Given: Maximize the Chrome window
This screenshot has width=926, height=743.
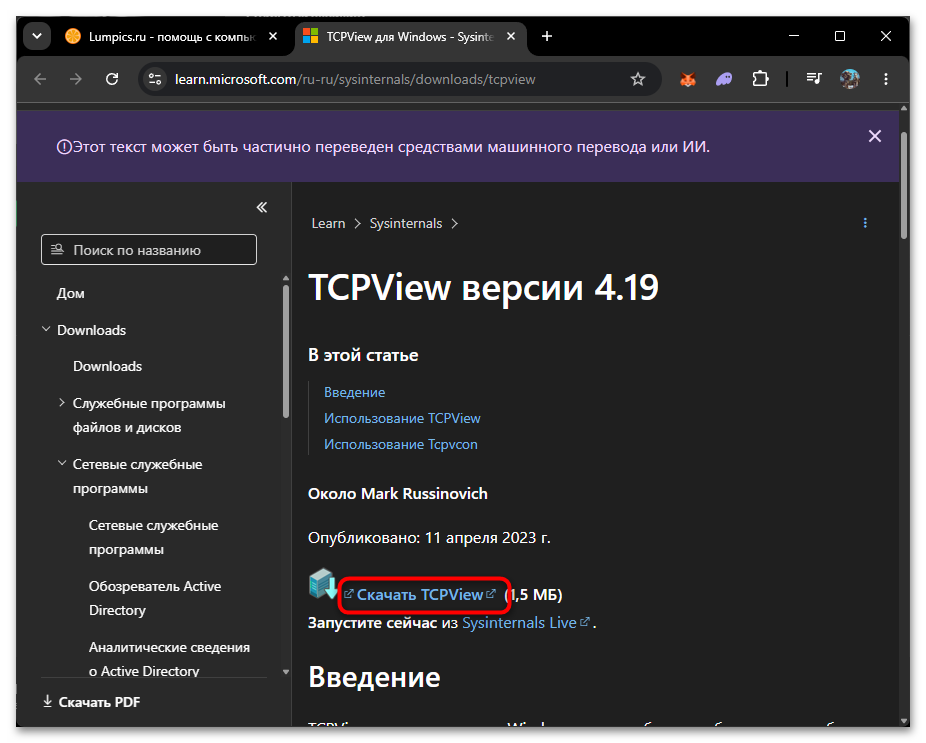Looking at the screenshot, I should [840, 37].
